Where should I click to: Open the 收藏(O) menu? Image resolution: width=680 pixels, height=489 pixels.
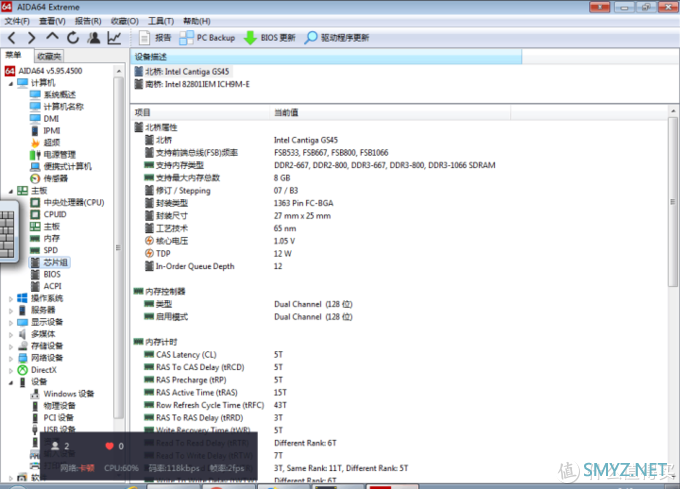click(124, 21)
